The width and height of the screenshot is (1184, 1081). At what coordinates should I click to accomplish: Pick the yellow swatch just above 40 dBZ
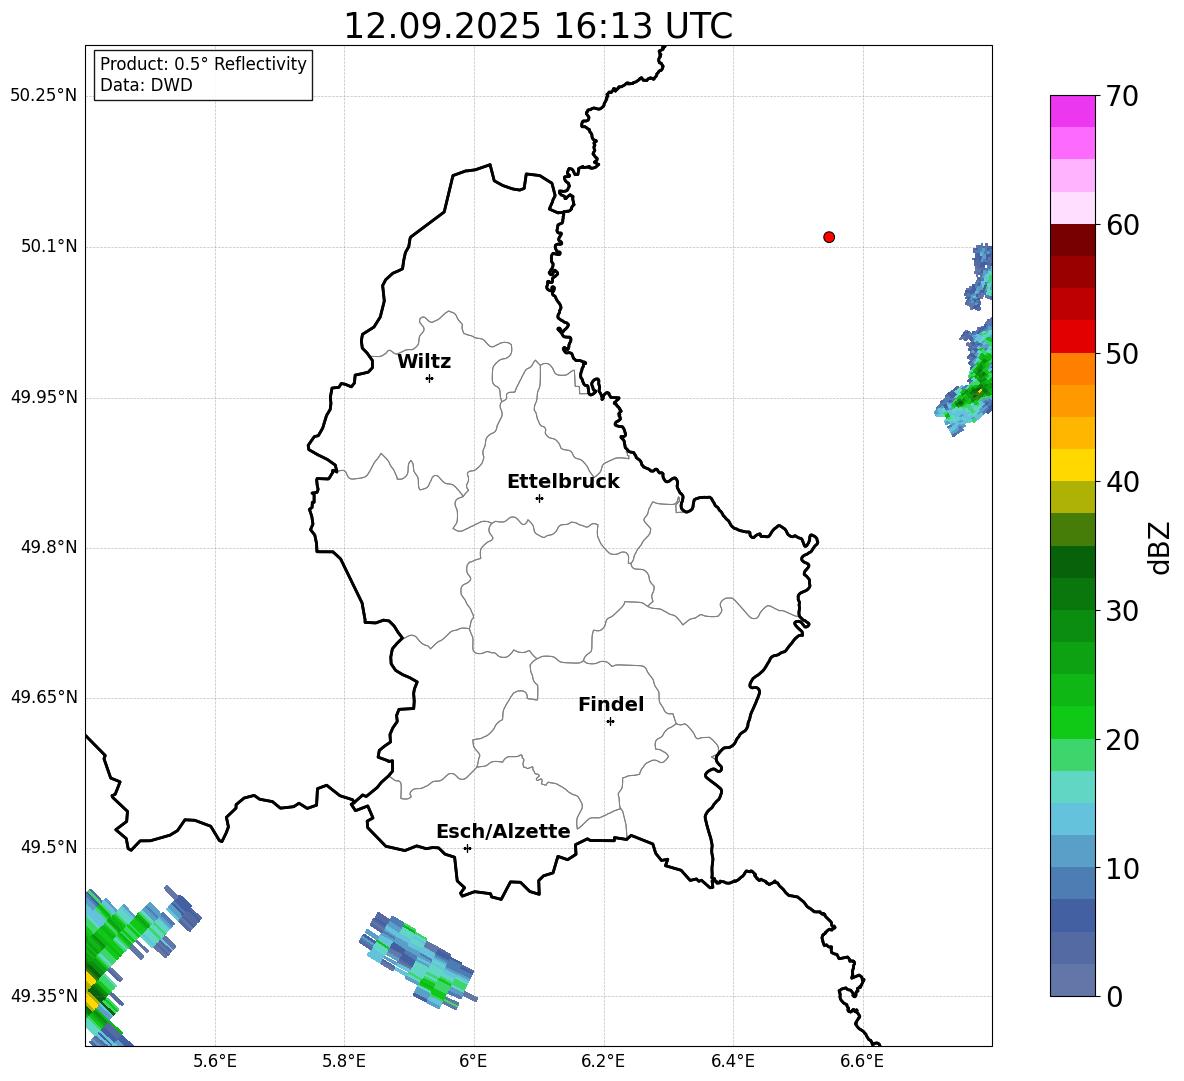click(1072, 465)
